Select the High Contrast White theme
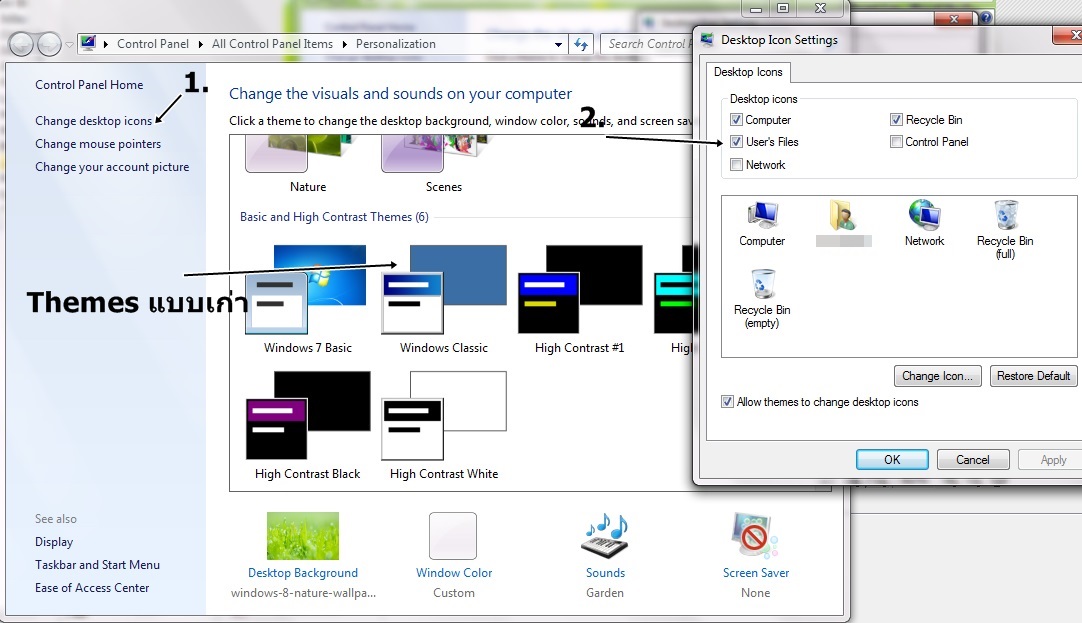 coord(444,426)
